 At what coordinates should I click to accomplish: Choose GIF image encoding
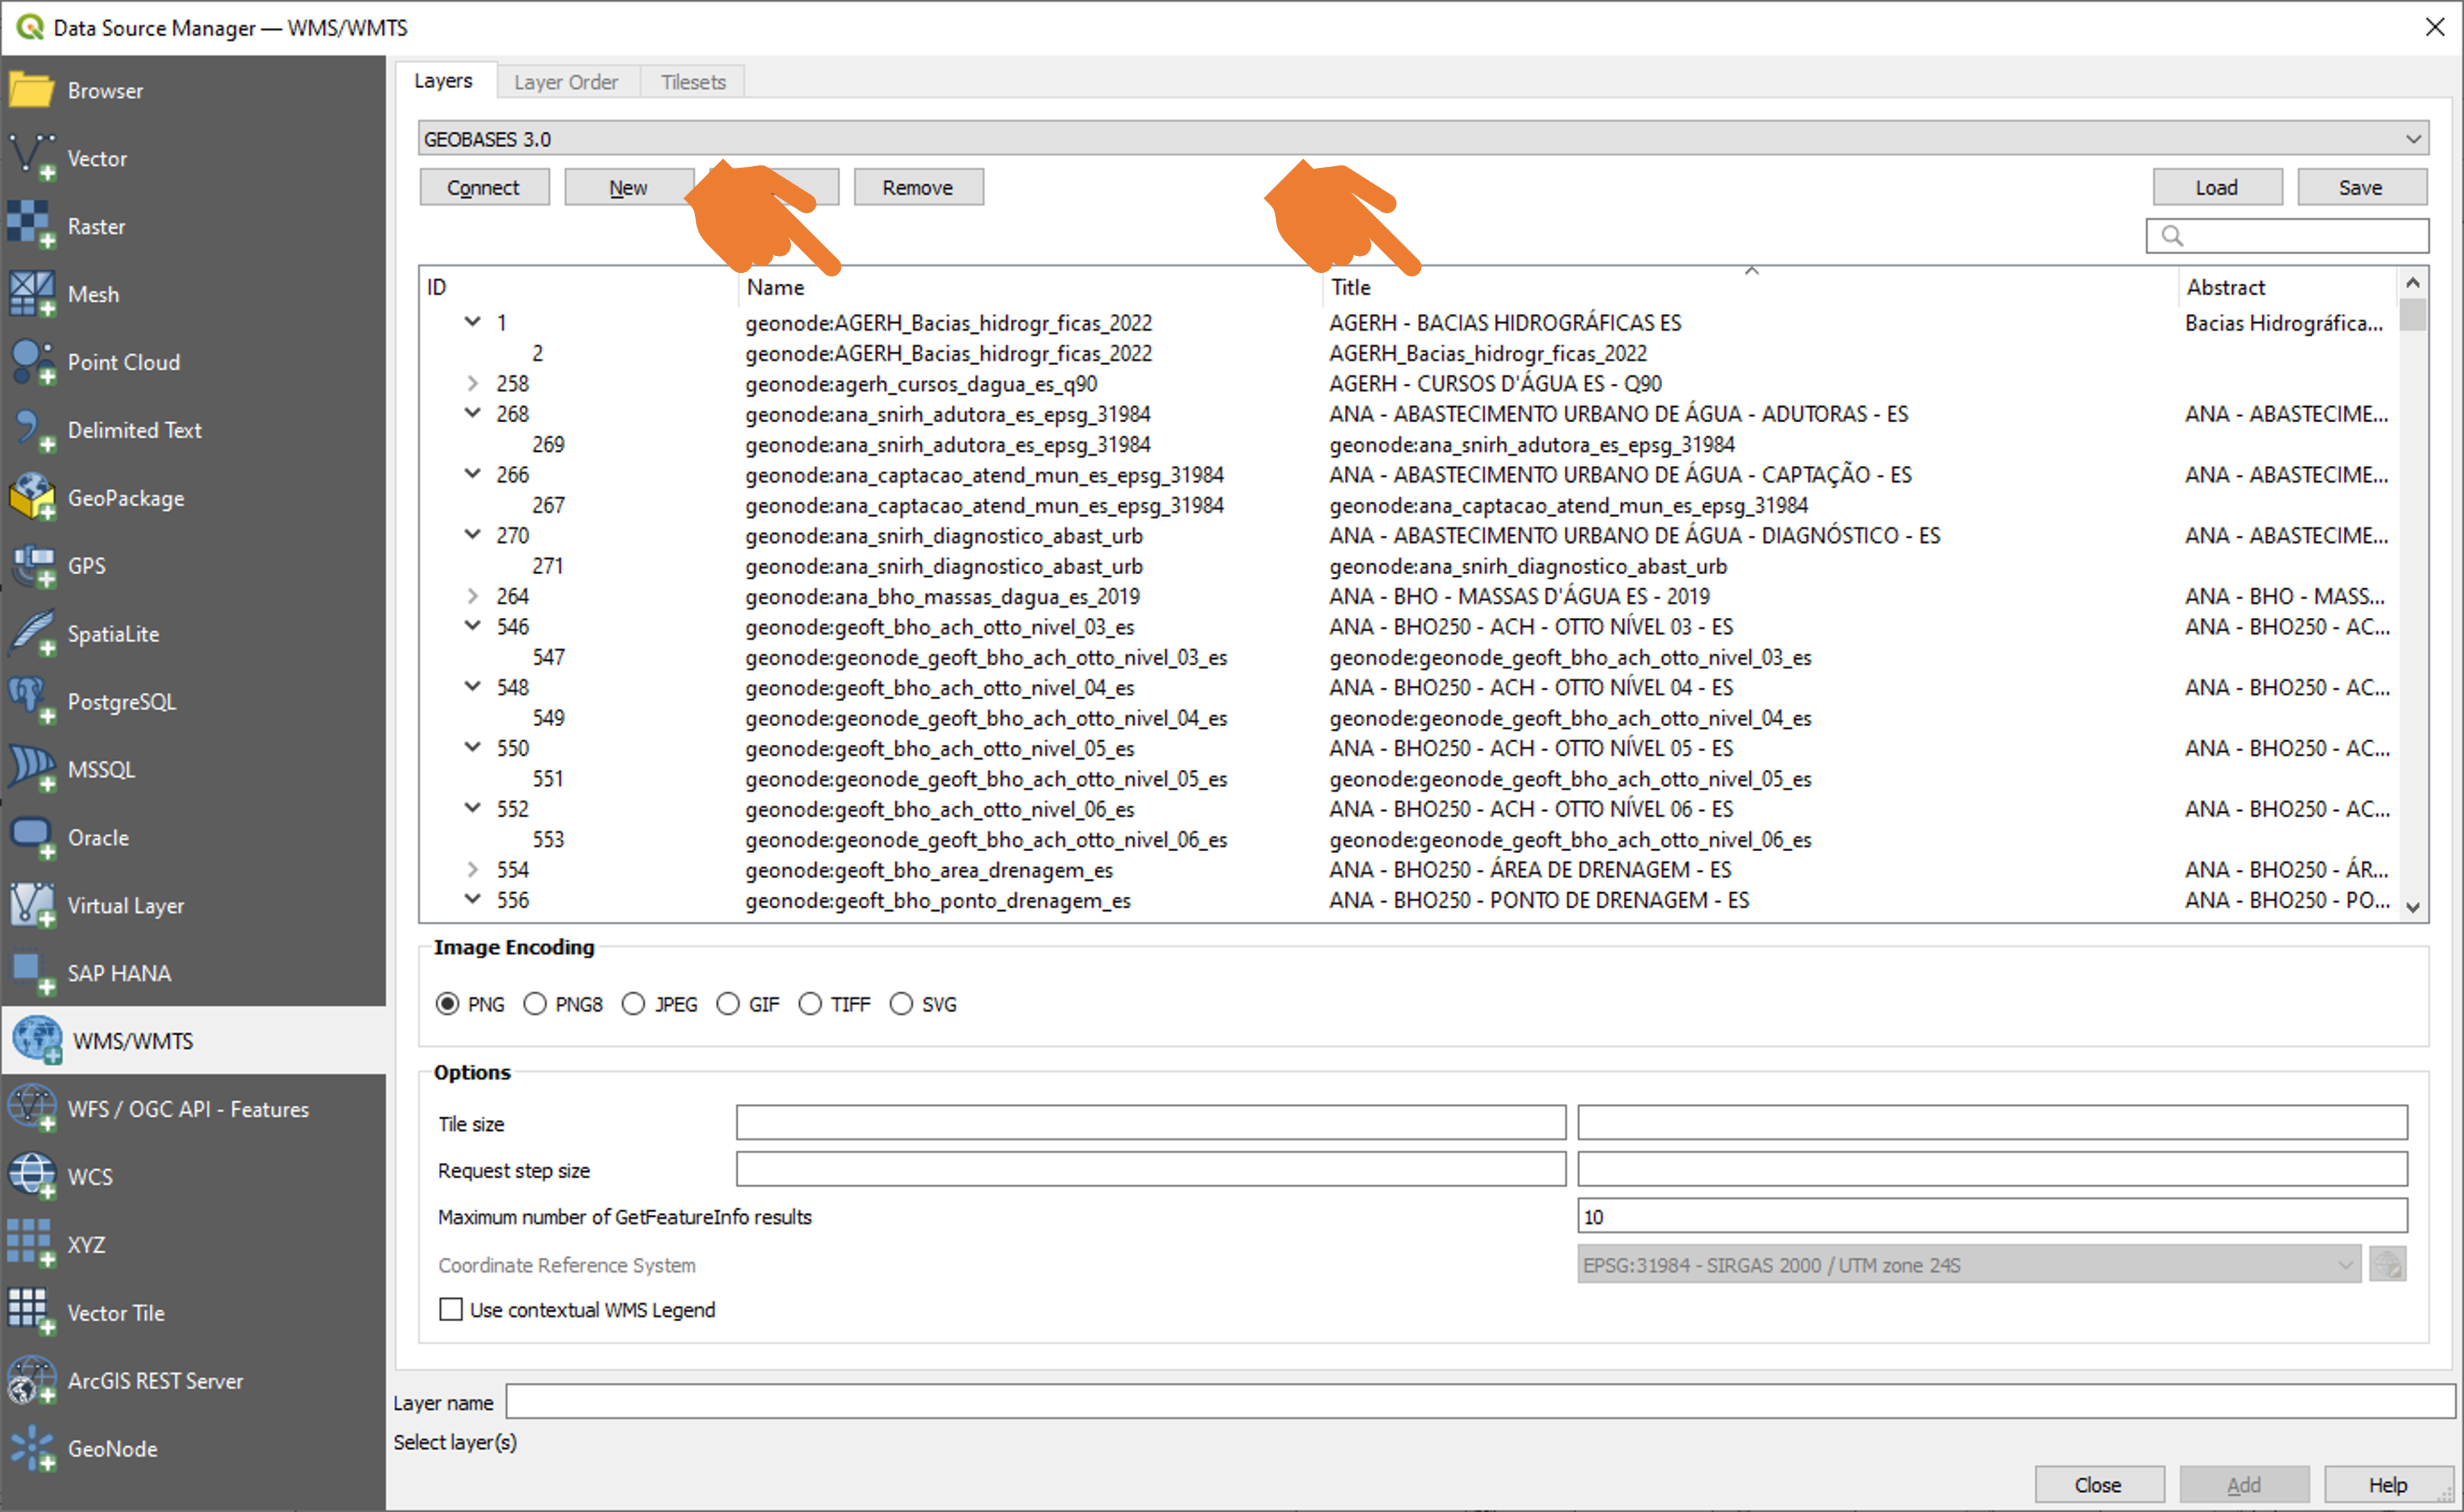(x=728, y=1004)
